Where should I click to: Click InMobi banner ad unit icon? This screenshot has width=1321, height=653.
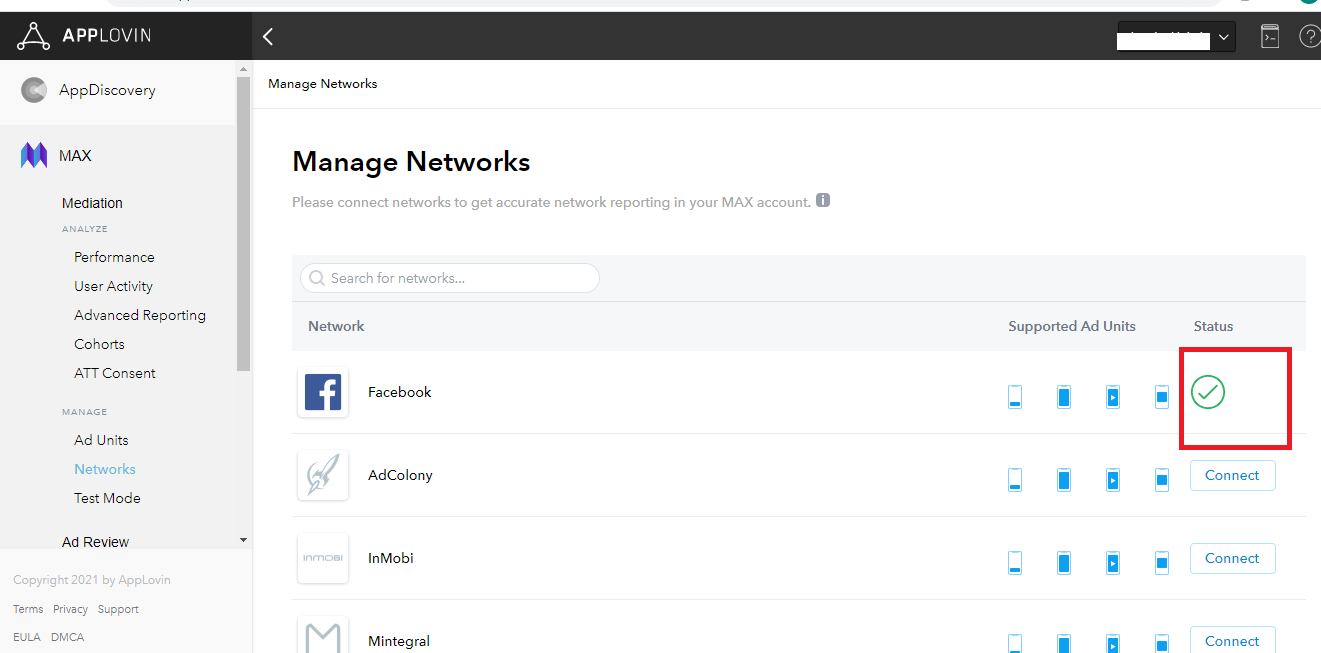[1015, 563]
